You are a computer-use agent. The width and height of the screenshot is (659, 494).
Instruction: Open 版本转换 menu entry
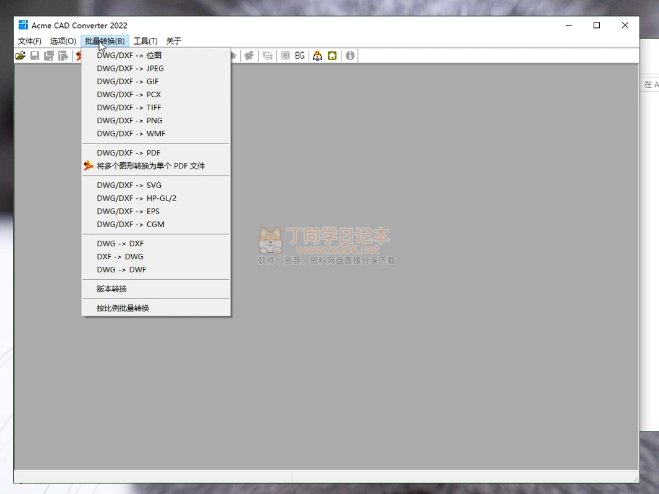(156, 289)
